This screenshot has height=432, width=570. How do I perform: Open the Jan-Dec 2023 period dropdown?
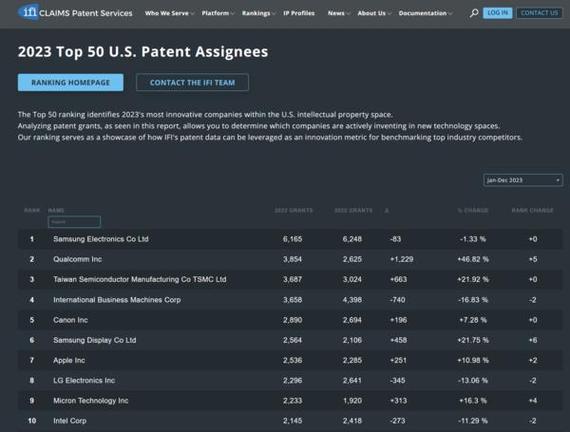coord(523,180)
